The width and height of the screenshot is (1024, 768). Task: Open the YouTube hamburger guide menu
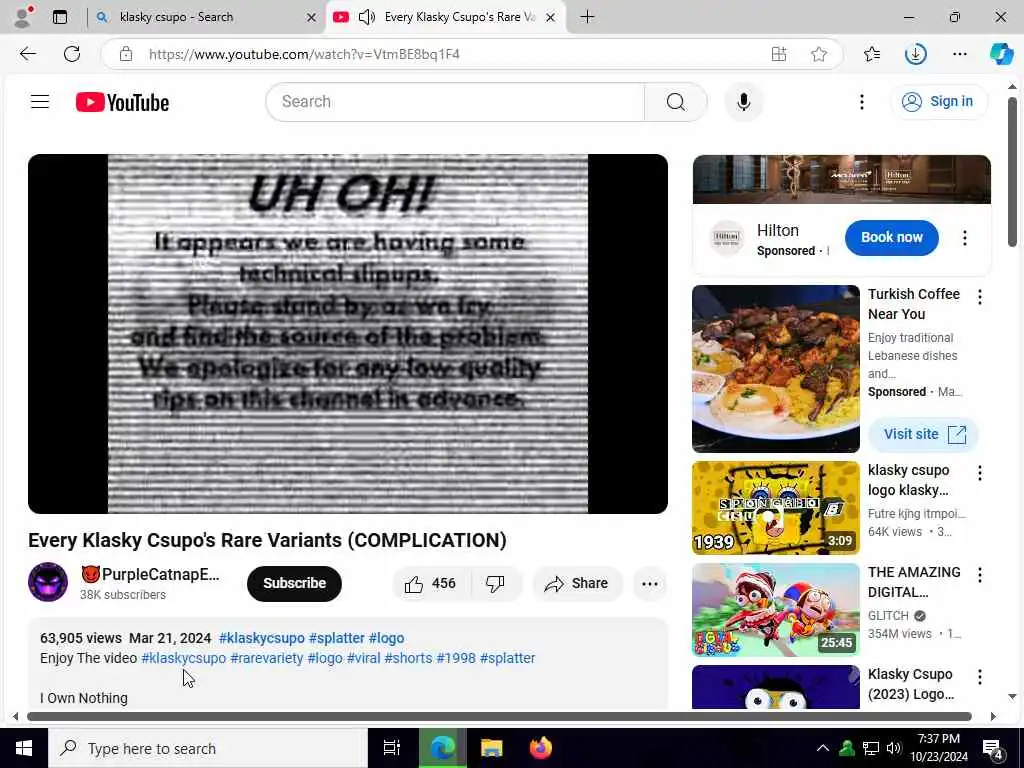point(40,102)
